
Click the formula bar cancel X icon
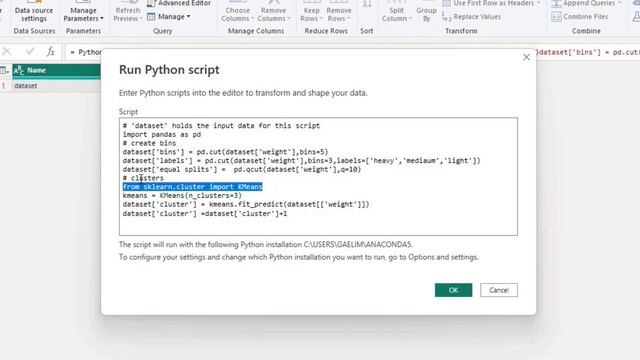coord(7,51)
